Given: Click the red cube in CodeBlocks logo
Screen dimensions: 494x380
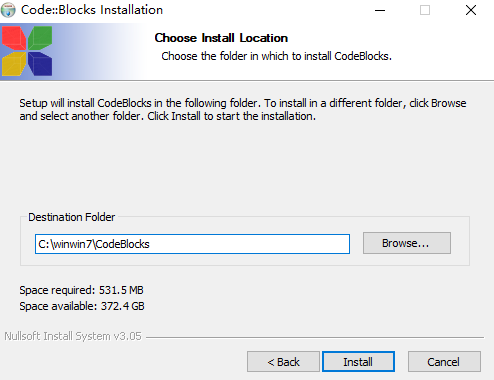Looking at the screenshot, I should point(13,38).
